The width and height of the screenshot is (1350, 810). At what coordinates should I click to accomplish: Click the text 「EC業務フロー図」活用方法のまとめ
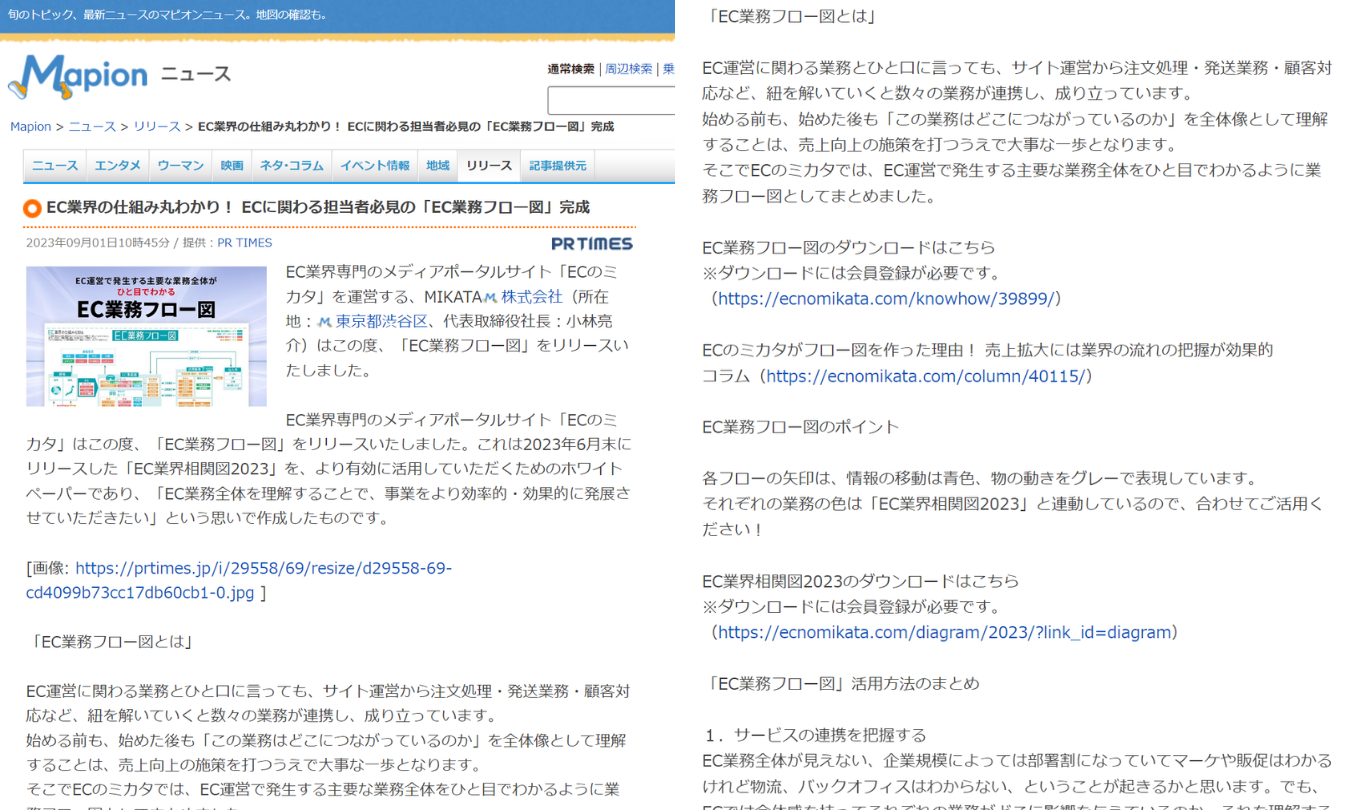tap(841, 684)
